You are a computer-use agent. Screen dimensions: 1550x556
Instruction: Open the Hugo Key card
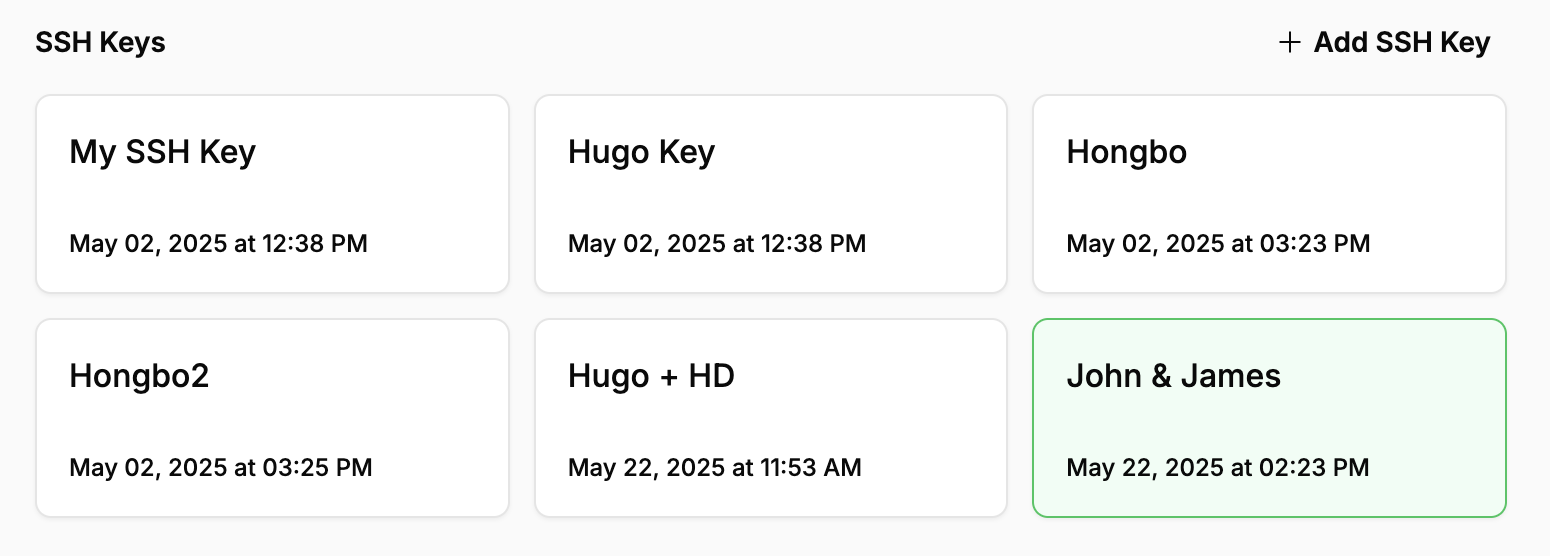click(771, 195)
